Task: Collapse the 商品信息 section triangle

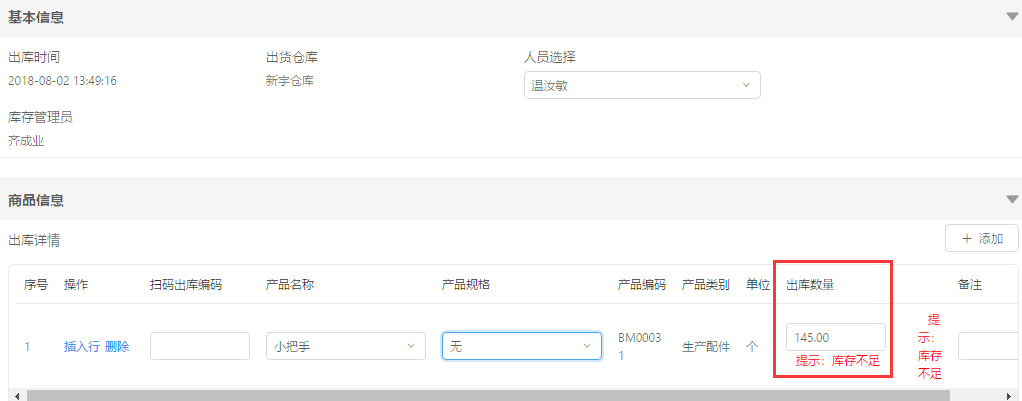Action: (x=1012, y=200)
